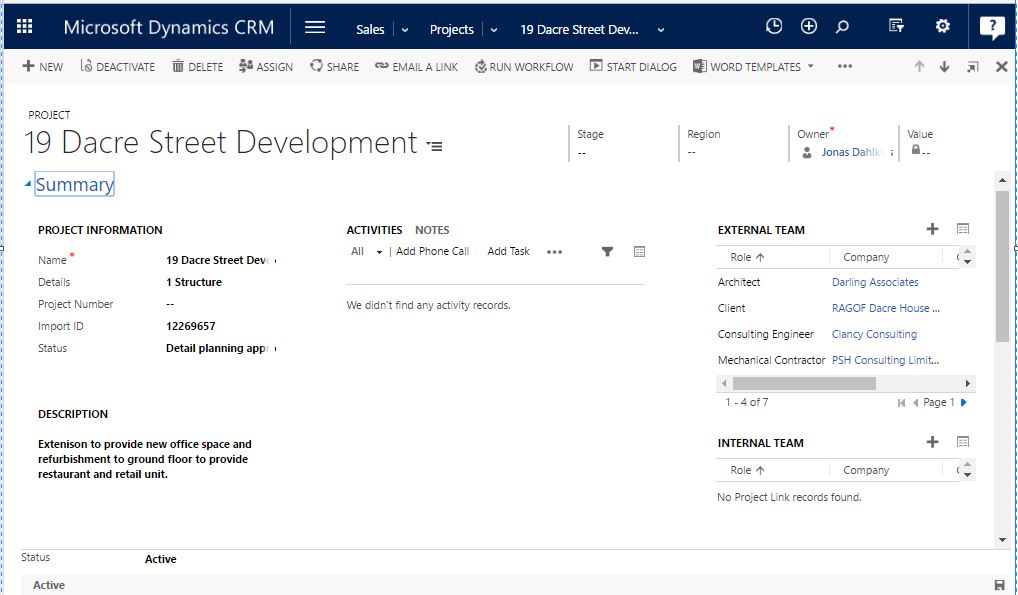Open Clancy Consulting company link
1018x595 pixels.
click(874, 334)
